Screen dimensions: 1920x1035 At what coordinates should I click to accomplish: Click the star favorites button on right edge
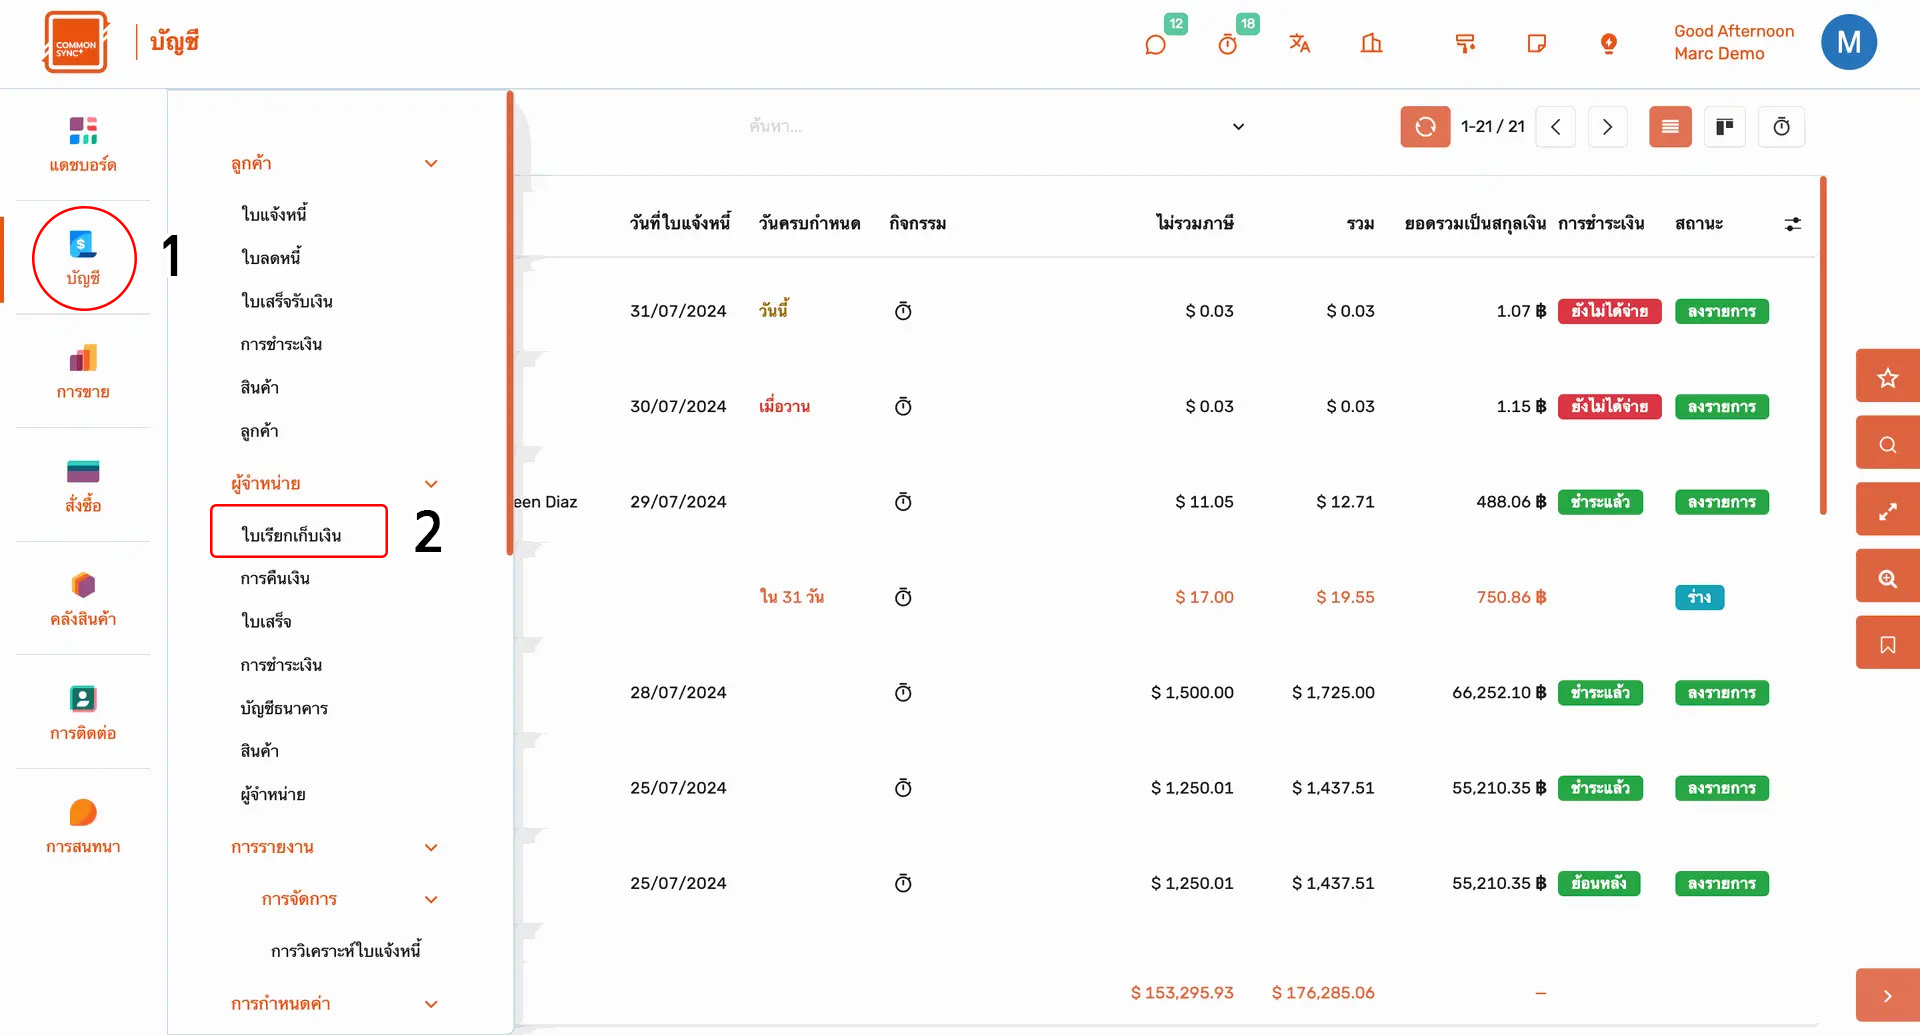(1887, 377)
